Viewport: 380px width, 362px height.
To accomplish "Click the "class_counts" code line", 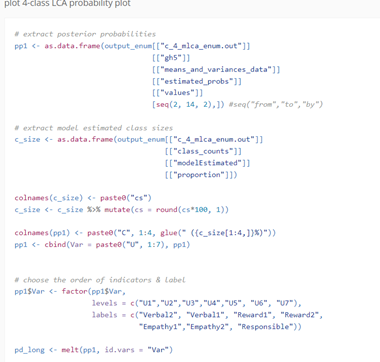I will 203,151.
